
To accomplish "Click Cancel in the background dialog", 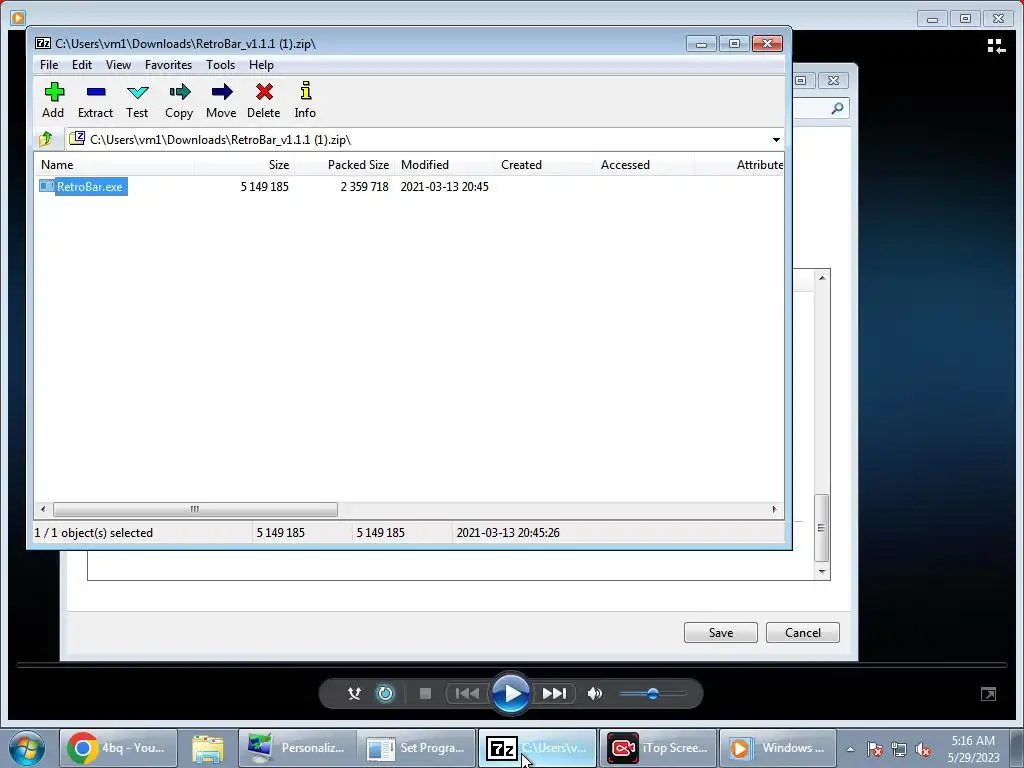I will pyautogui.click(x=803, y=632).
